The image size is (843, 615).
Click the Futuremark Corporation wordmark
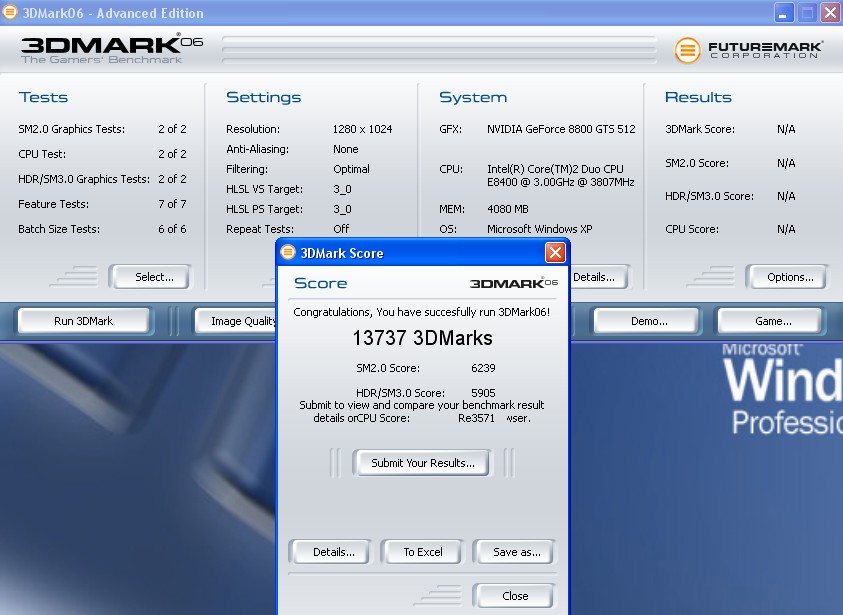coord(765,50)
